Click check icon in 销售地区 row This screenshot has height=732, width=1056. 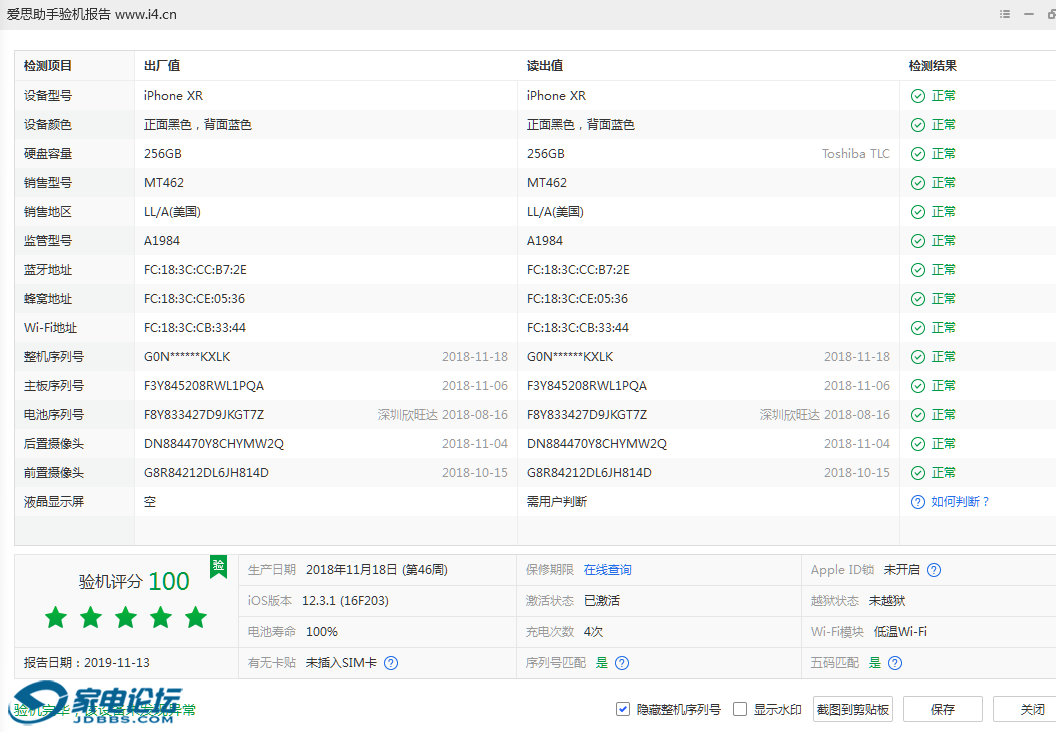pos(917,212)
